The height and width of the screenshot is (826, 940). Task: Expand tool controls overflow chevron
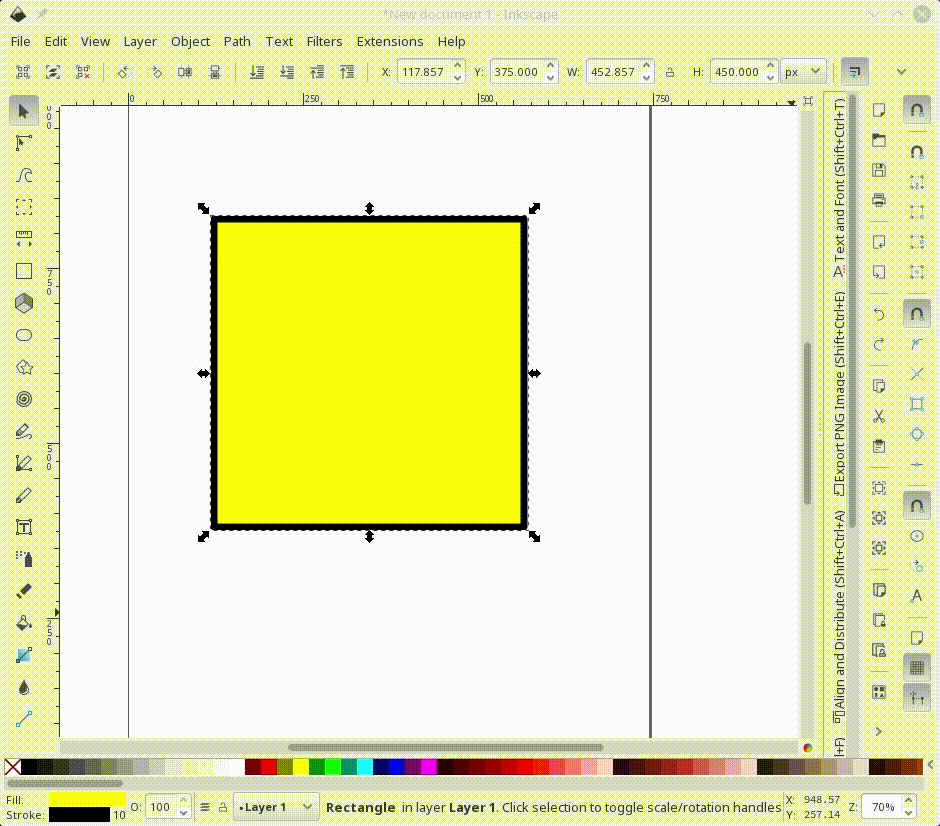click(x=901, y=72)
